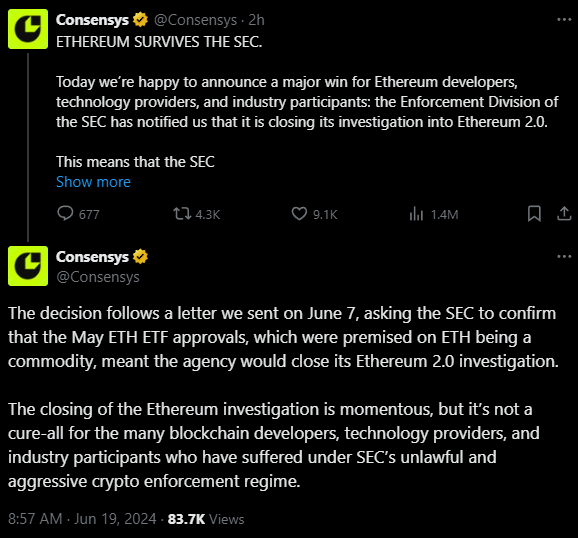This screenshot has width=578, height=538.
Task: Repost the tweet with 4.3K reposts
Action: click(182, 214)
